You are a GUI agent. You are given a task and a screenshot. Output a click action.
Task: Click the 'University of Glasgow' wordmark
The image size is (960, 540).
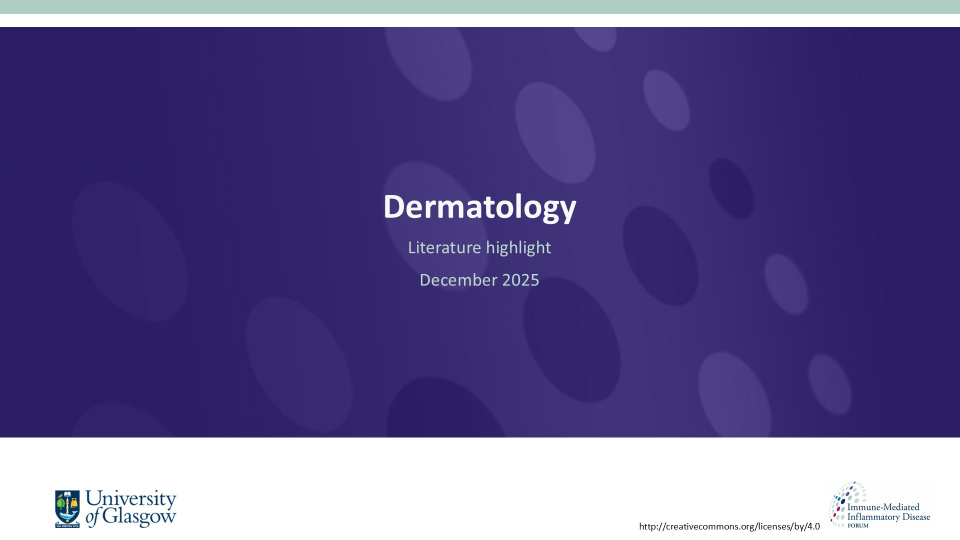tap(130, 508)
